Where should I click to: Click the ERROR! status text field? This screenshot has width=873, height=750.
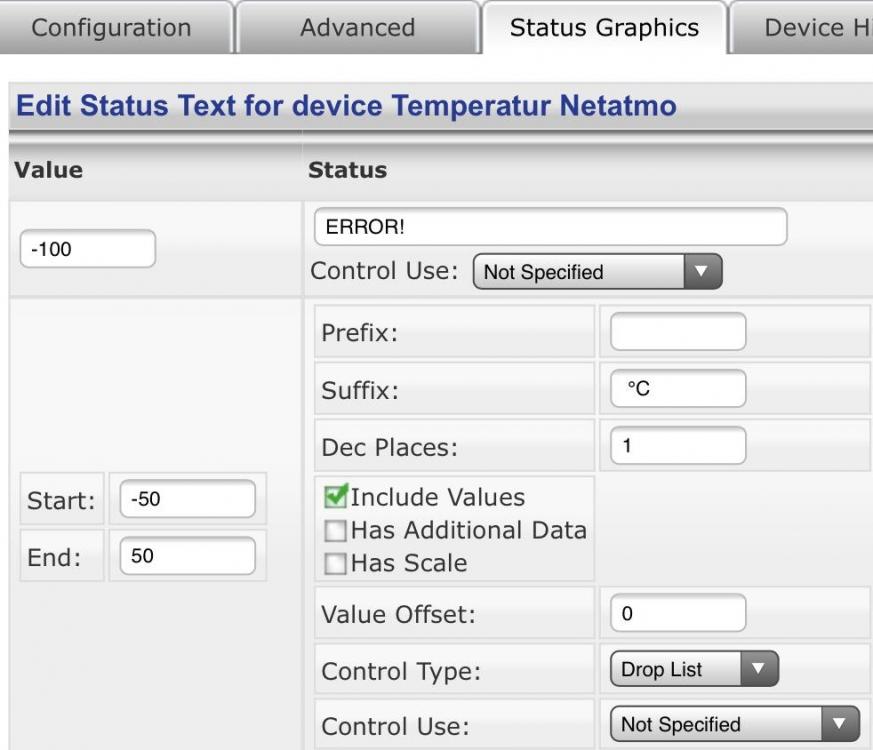pos(550,227)
